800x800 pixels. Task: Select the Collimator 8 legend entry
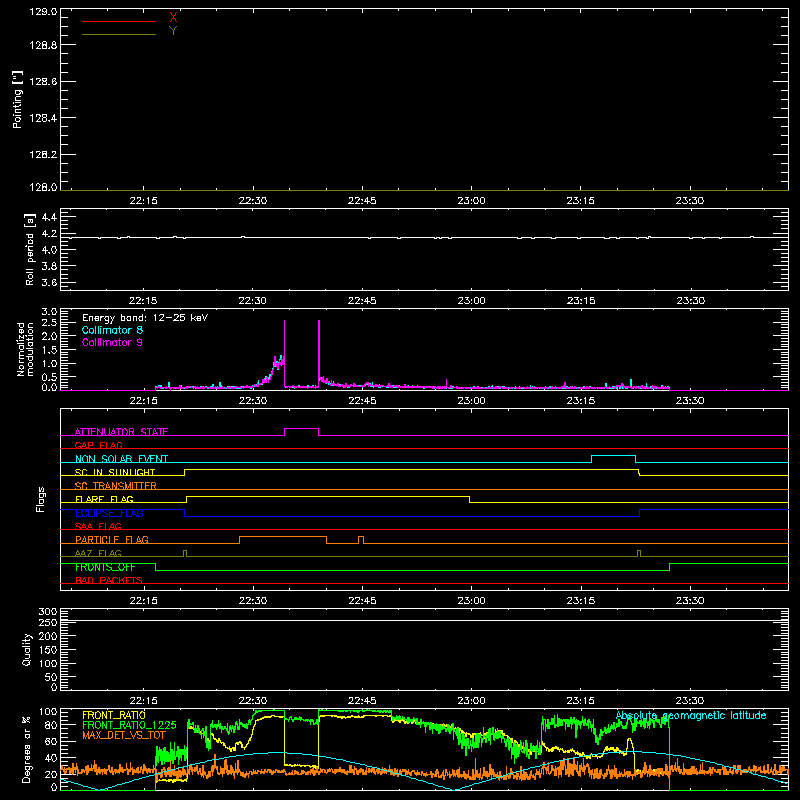click(112, 330)
